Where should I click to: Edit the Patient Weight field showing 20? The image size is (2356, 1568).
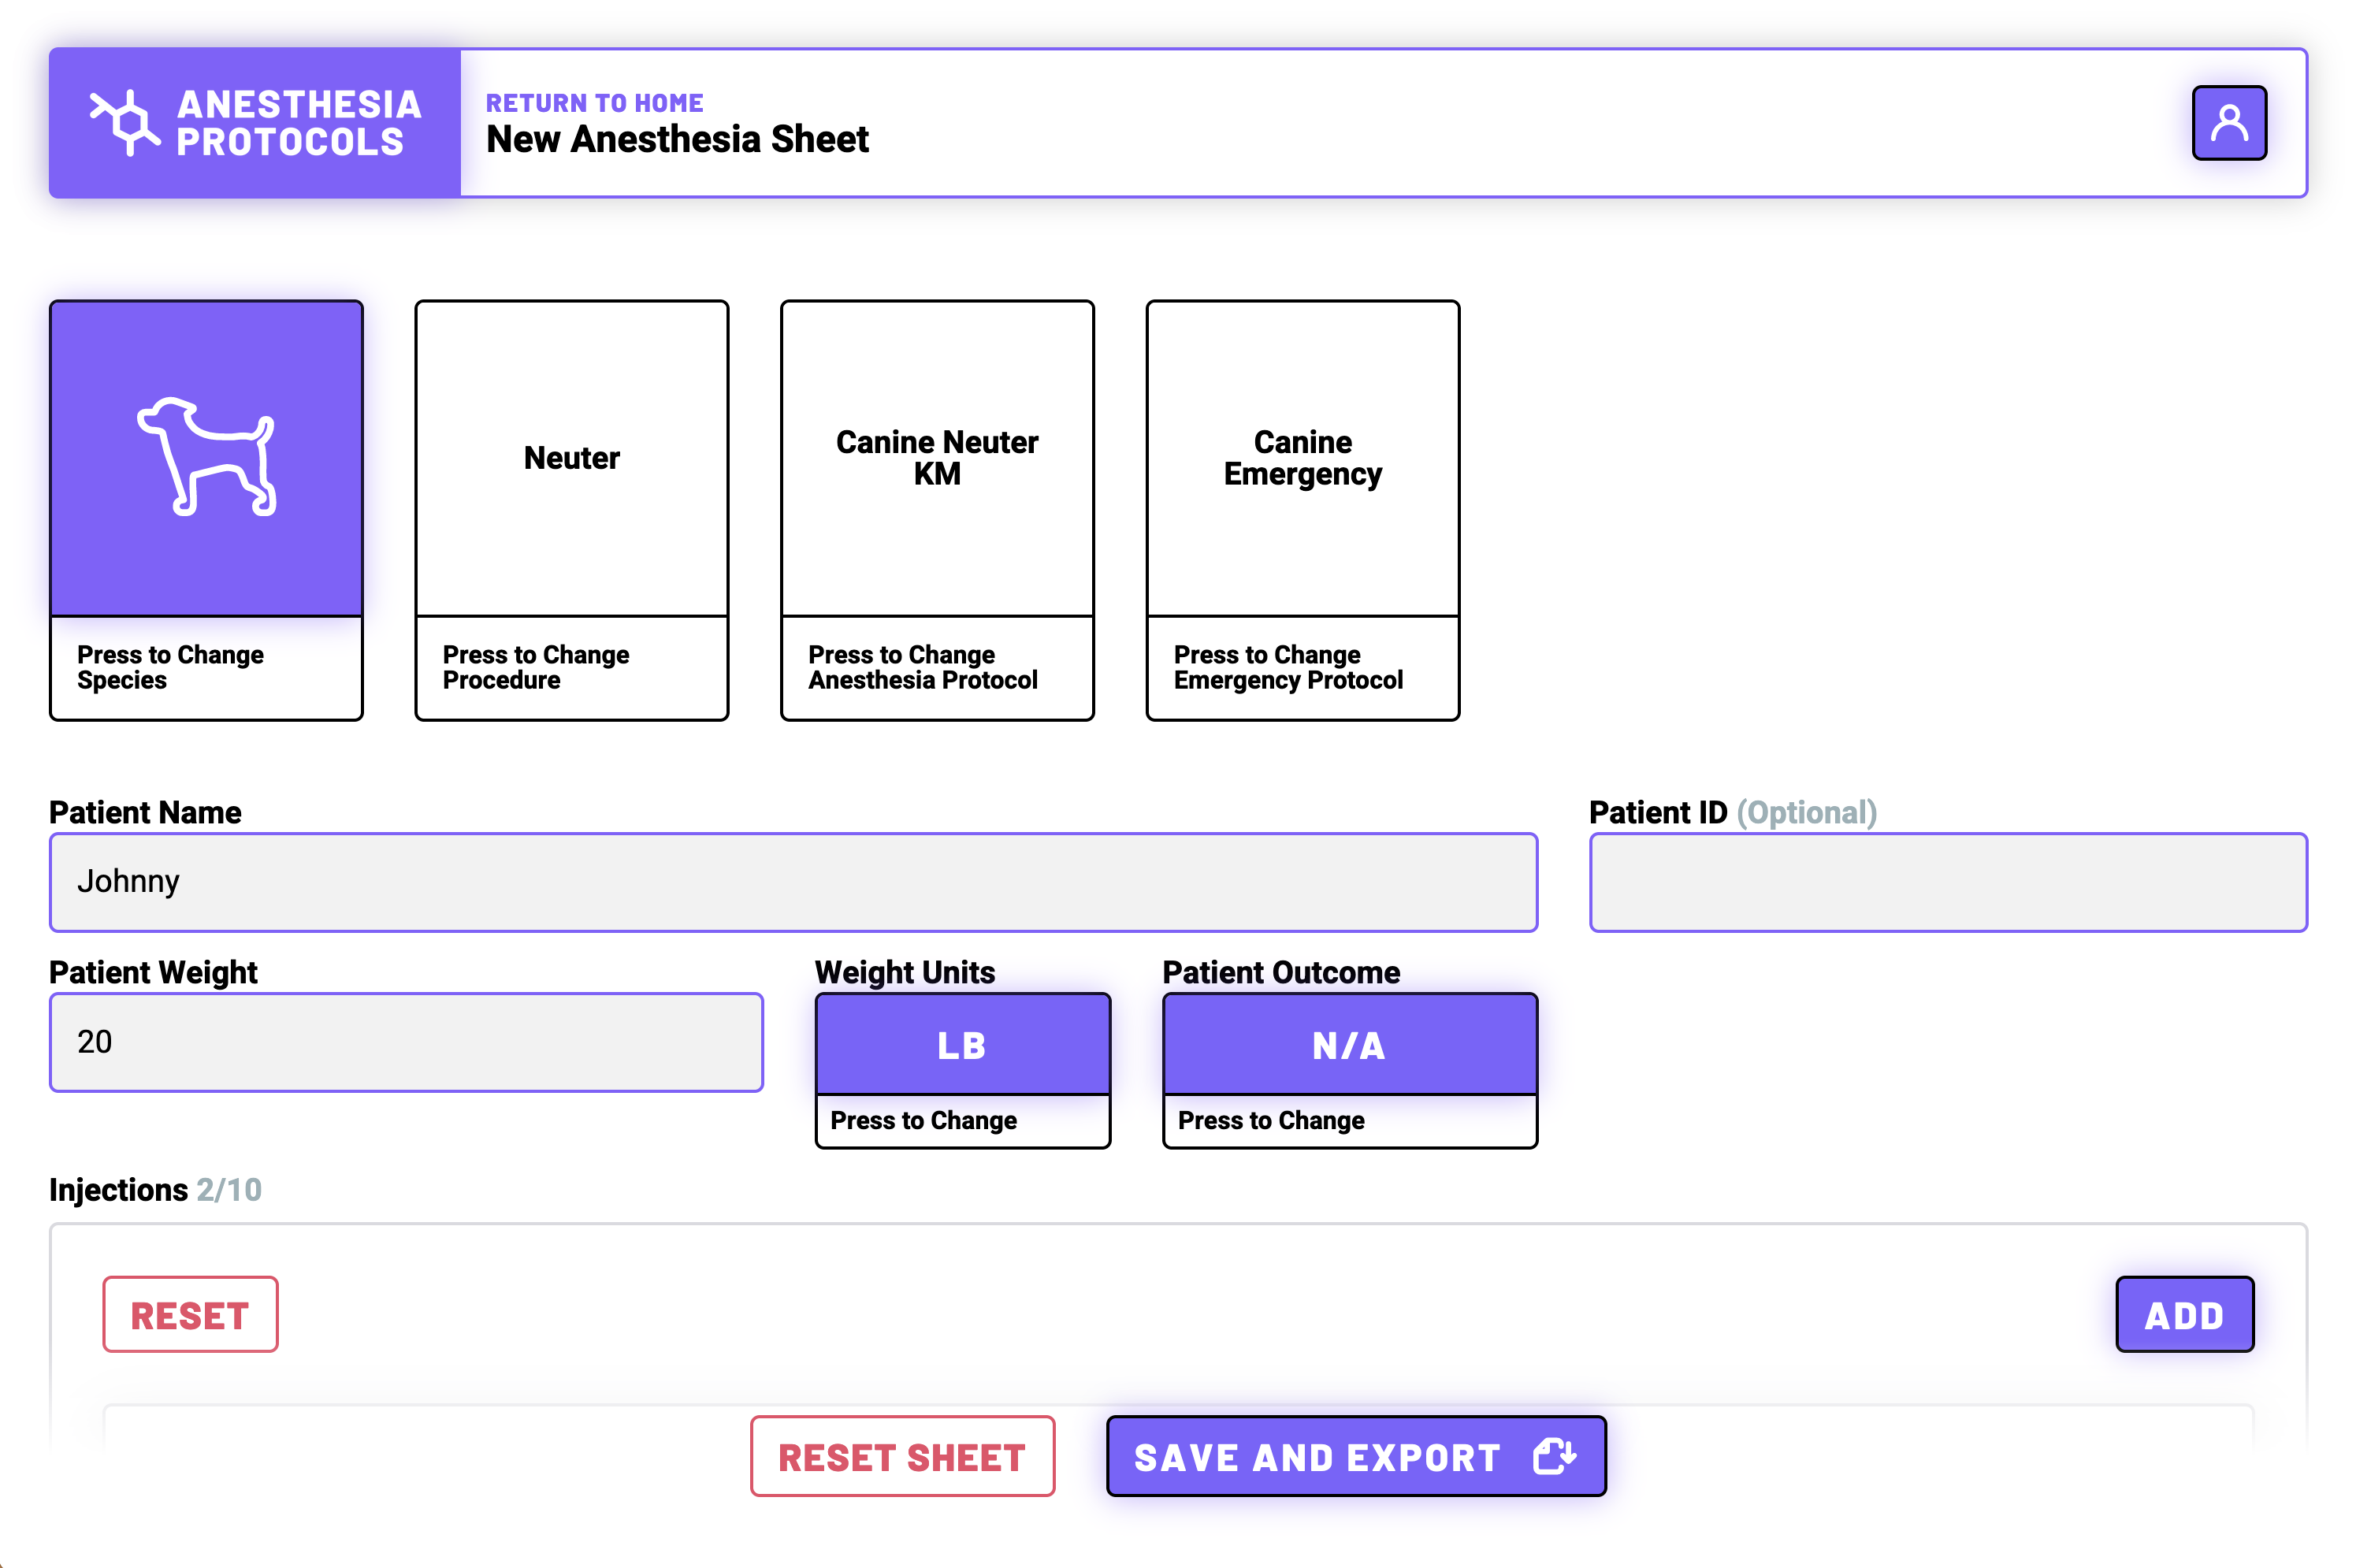(x=406, y=1042)
